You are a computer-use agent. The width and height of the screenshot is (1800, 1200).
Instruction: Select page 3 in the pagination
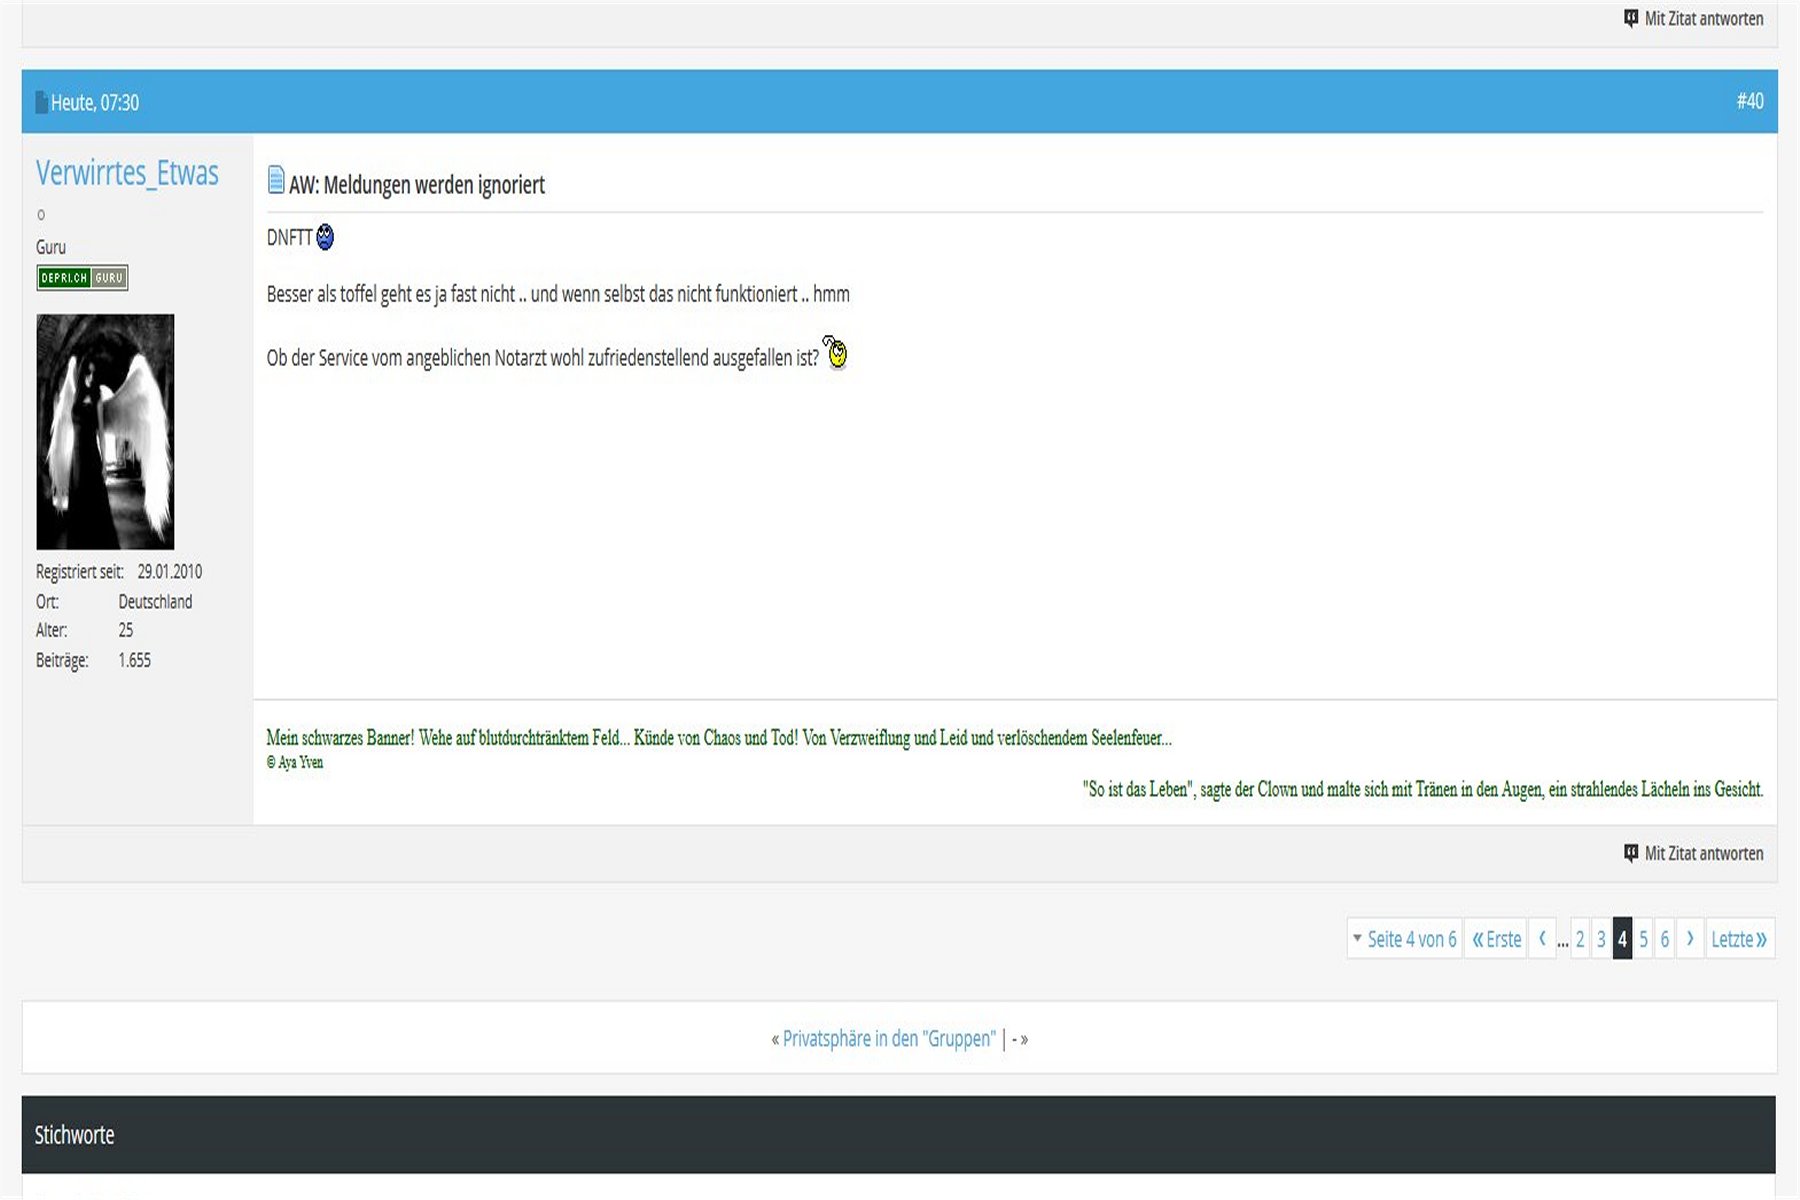tap(1601, 939)
